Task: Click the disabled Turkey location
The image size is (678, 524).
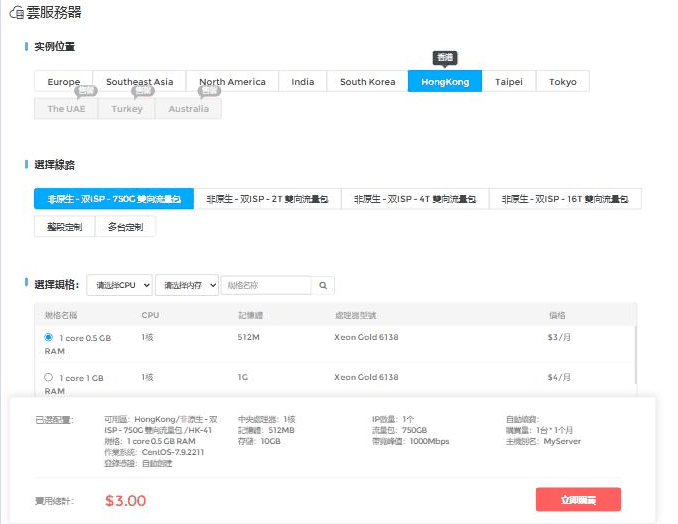Action: [127, 109]
